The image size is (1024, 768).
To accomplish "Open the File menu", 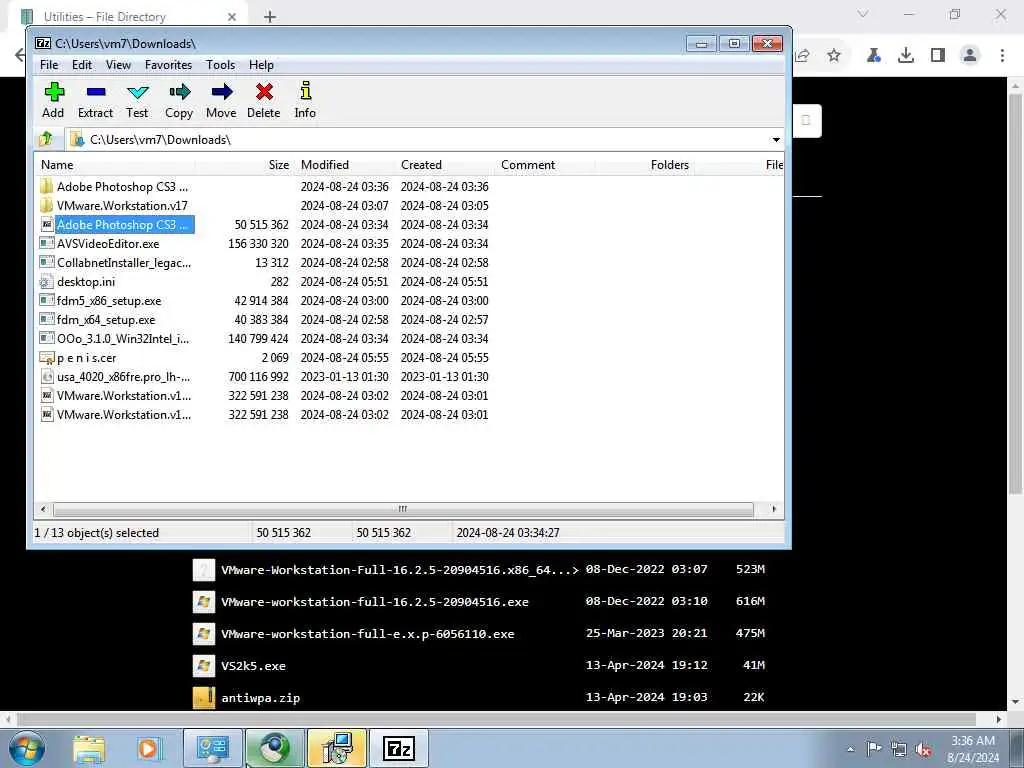I will (x=49, y=65).
